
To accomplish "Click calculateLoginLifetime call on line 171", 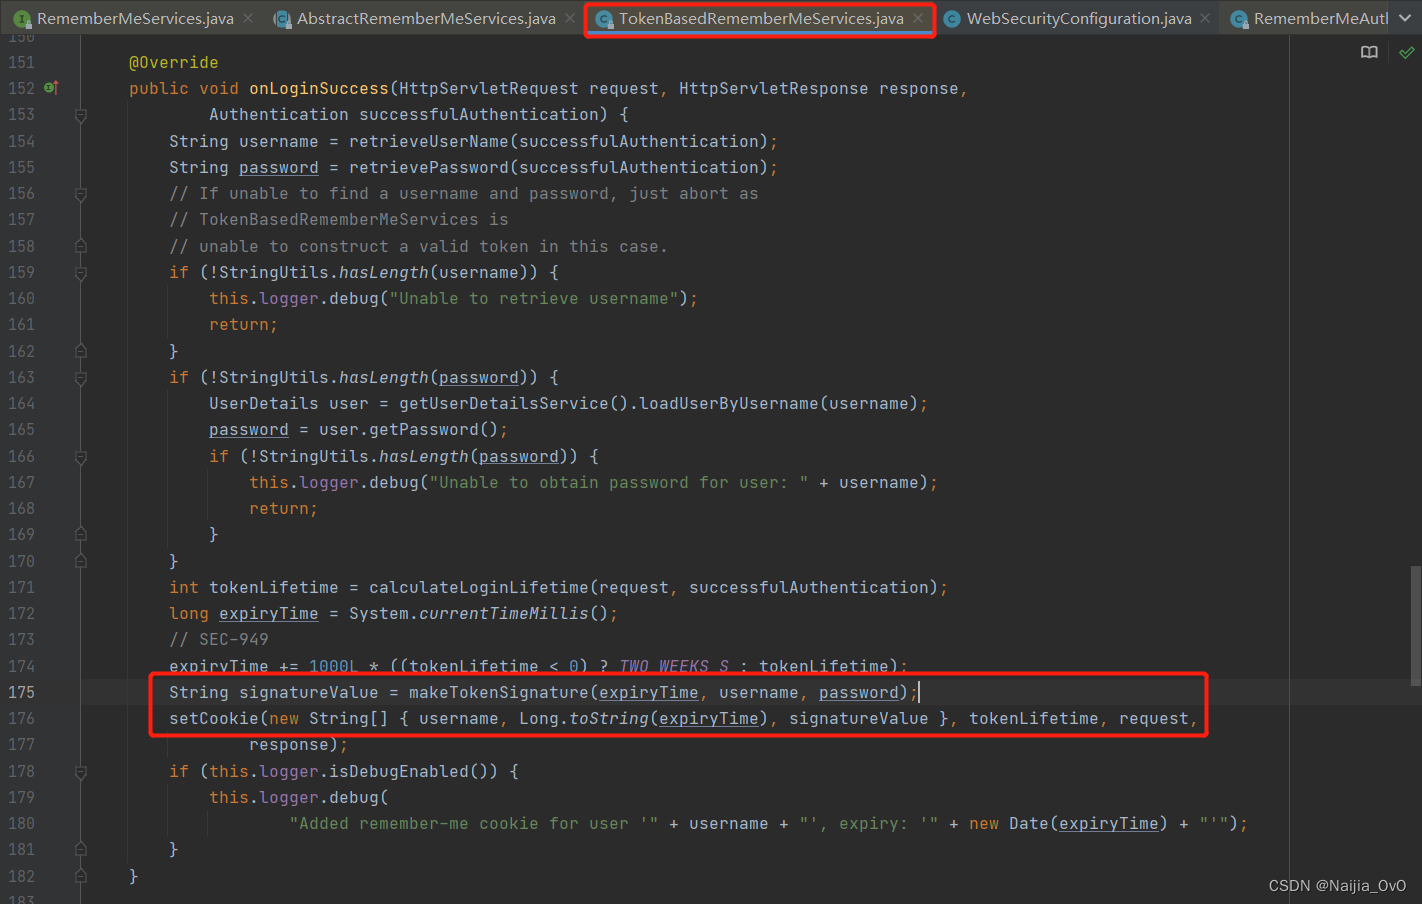I will pyautogui.click(x=478, y=587).
